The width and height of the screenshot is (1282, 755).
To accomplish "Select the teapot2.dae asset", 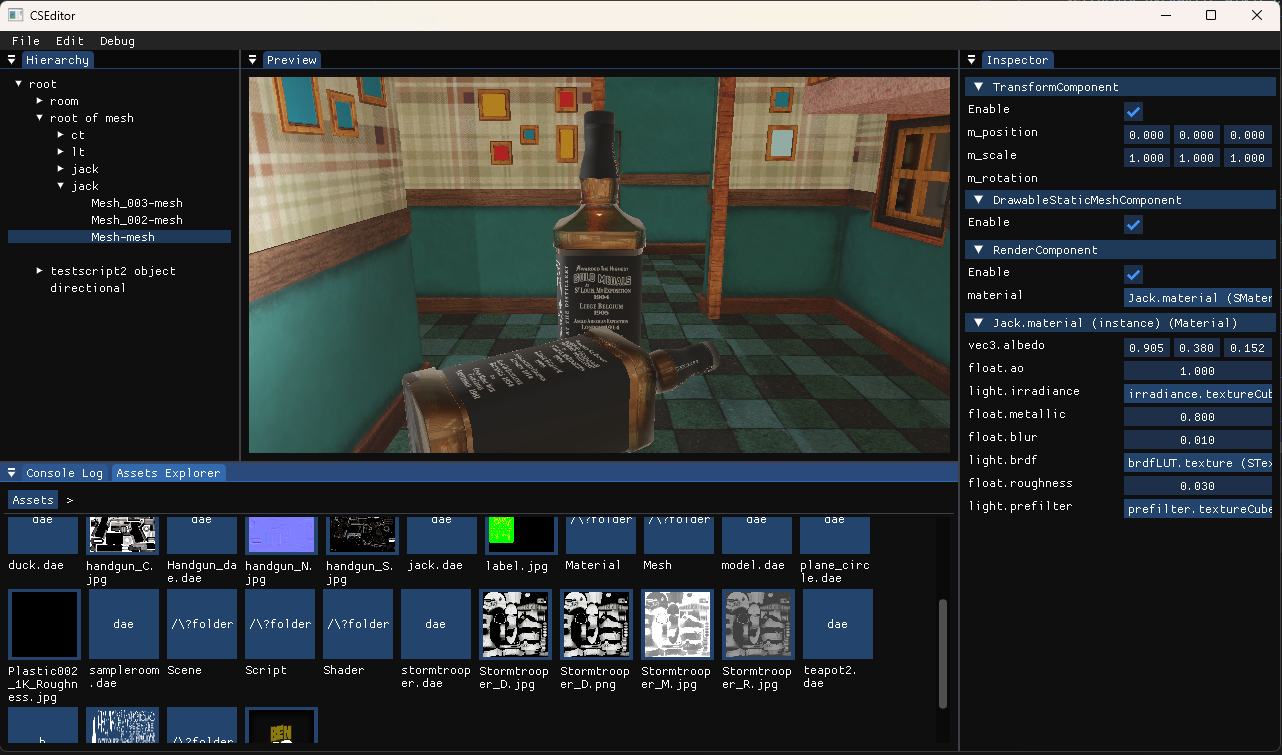I will tap(838, 624).
